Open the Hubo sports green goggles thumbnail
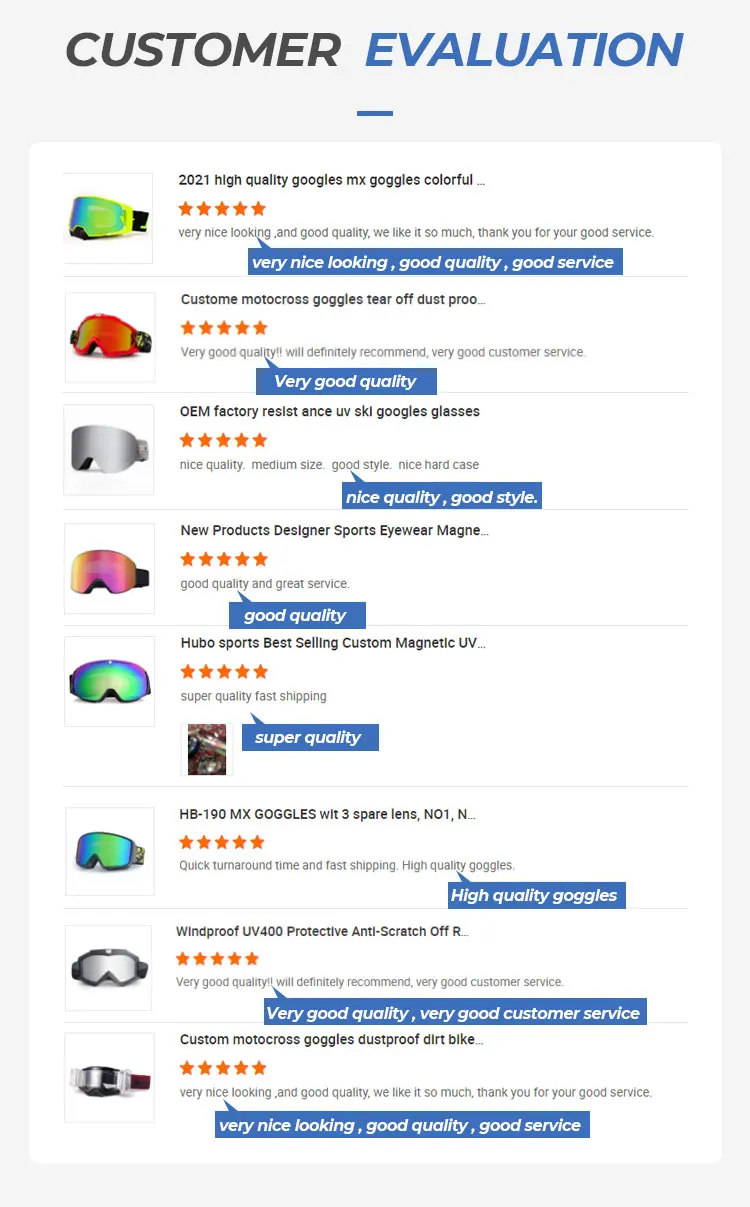Viewport: 750px width, 1207px height. (110, 681)
